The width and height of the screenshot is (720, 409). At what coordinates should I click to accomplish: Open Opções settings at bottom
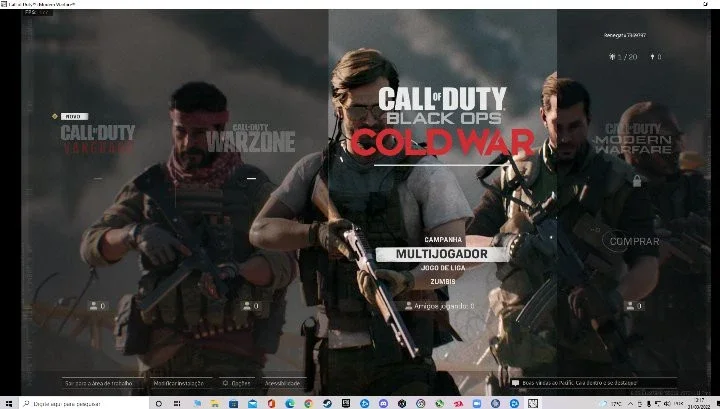237,383
